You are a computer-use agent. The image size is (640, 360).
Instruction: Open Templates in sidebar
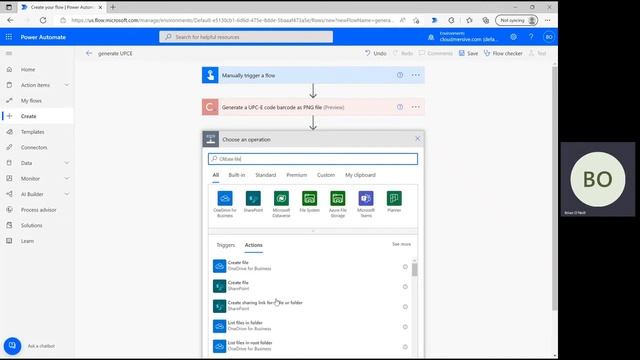(33, 132)
